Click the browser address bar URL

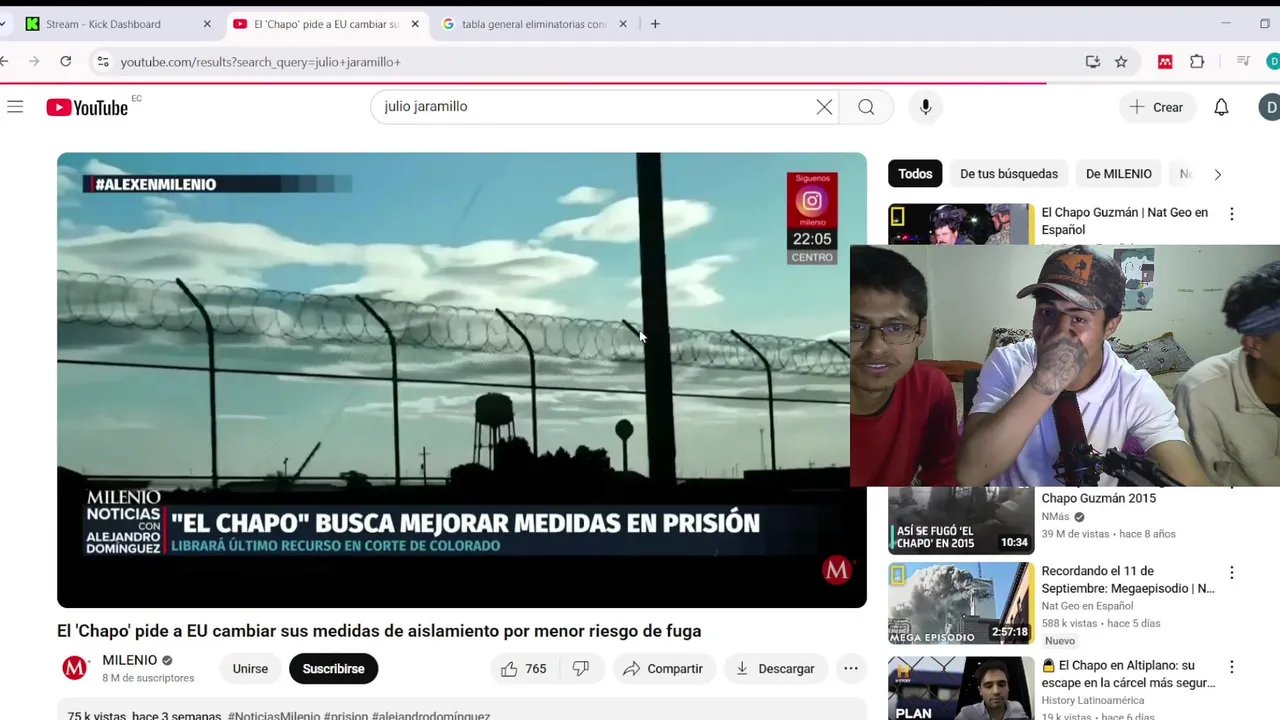[x=260, y=62]
